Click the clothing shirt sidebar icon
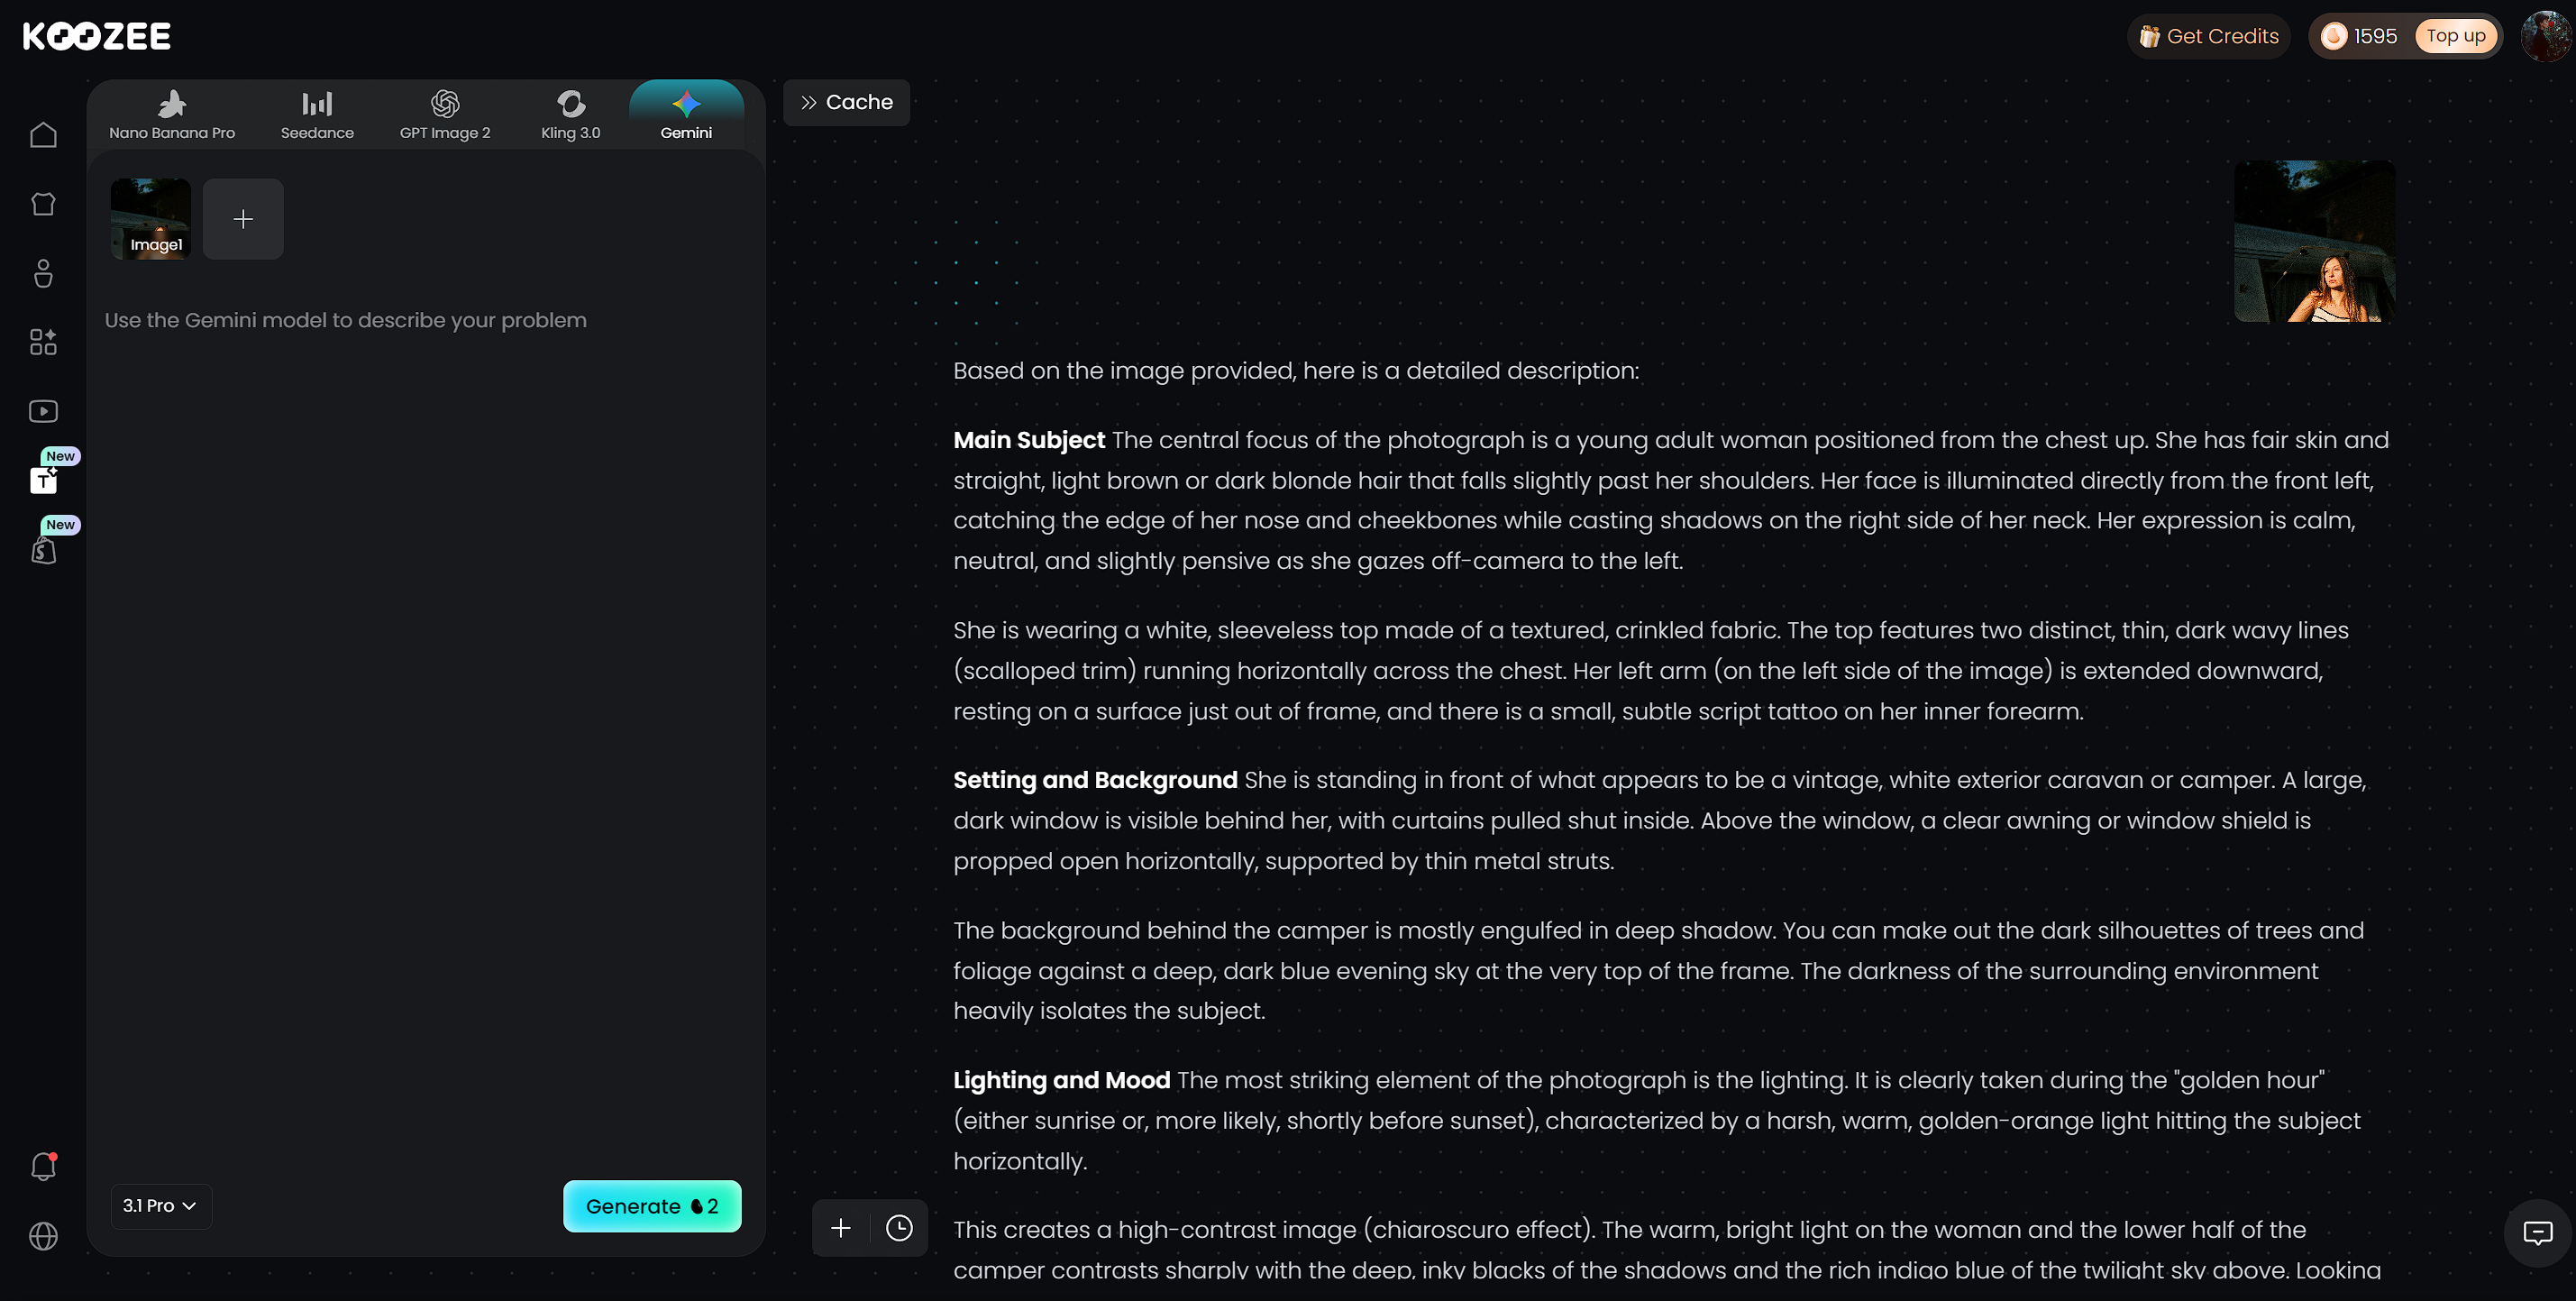The width and height of the screenshot is (2576, 1301). point(43,204)
